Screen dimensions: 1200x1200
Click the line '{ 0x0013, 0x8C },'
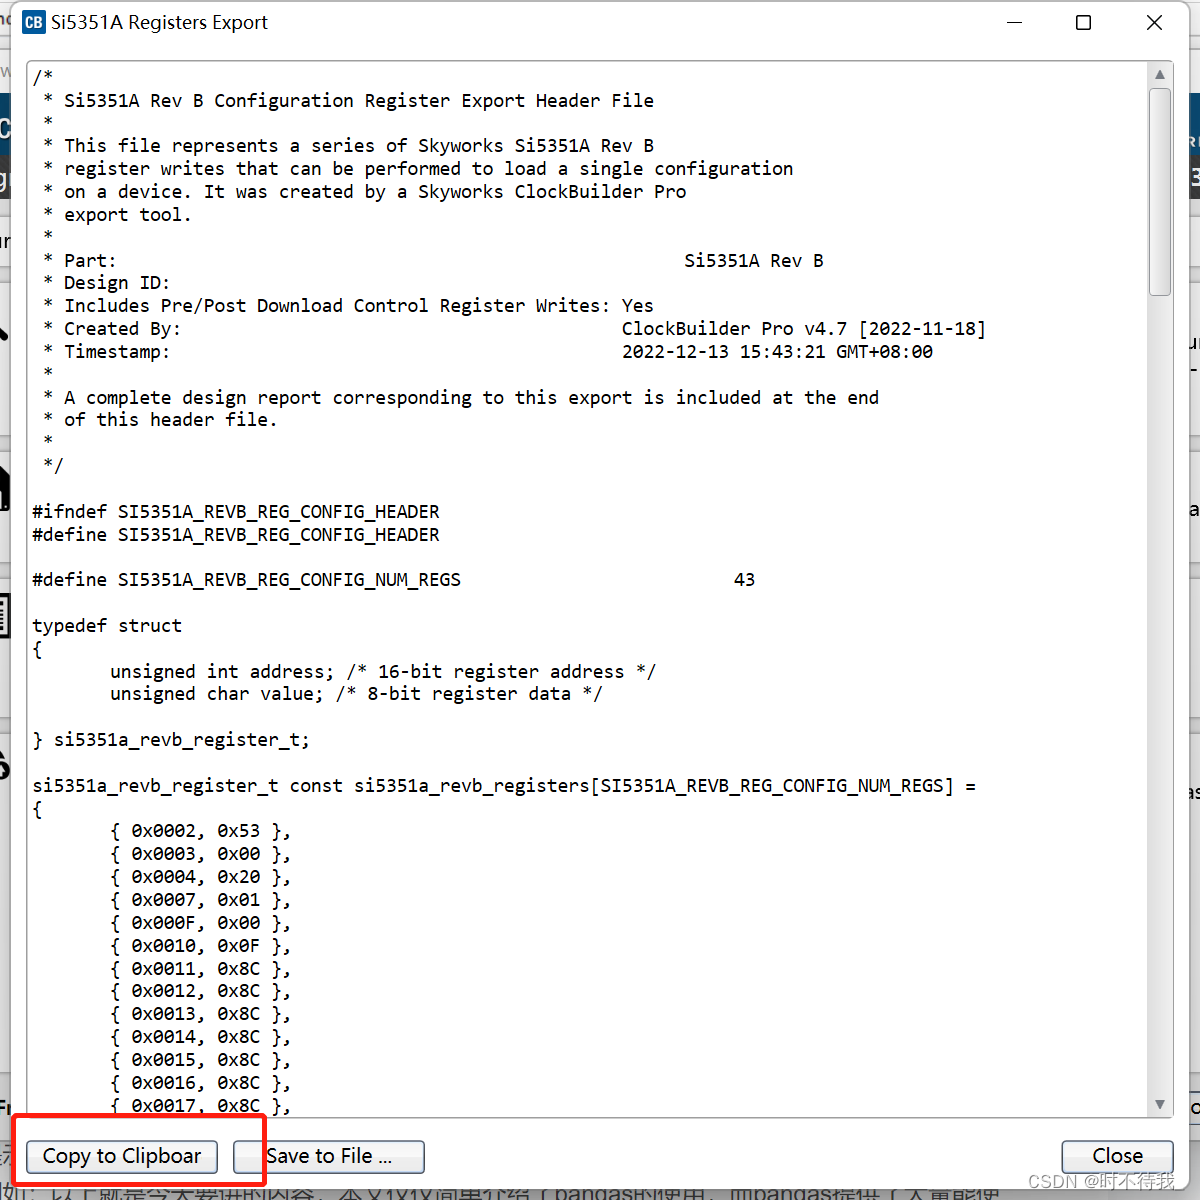(200, 1014)
